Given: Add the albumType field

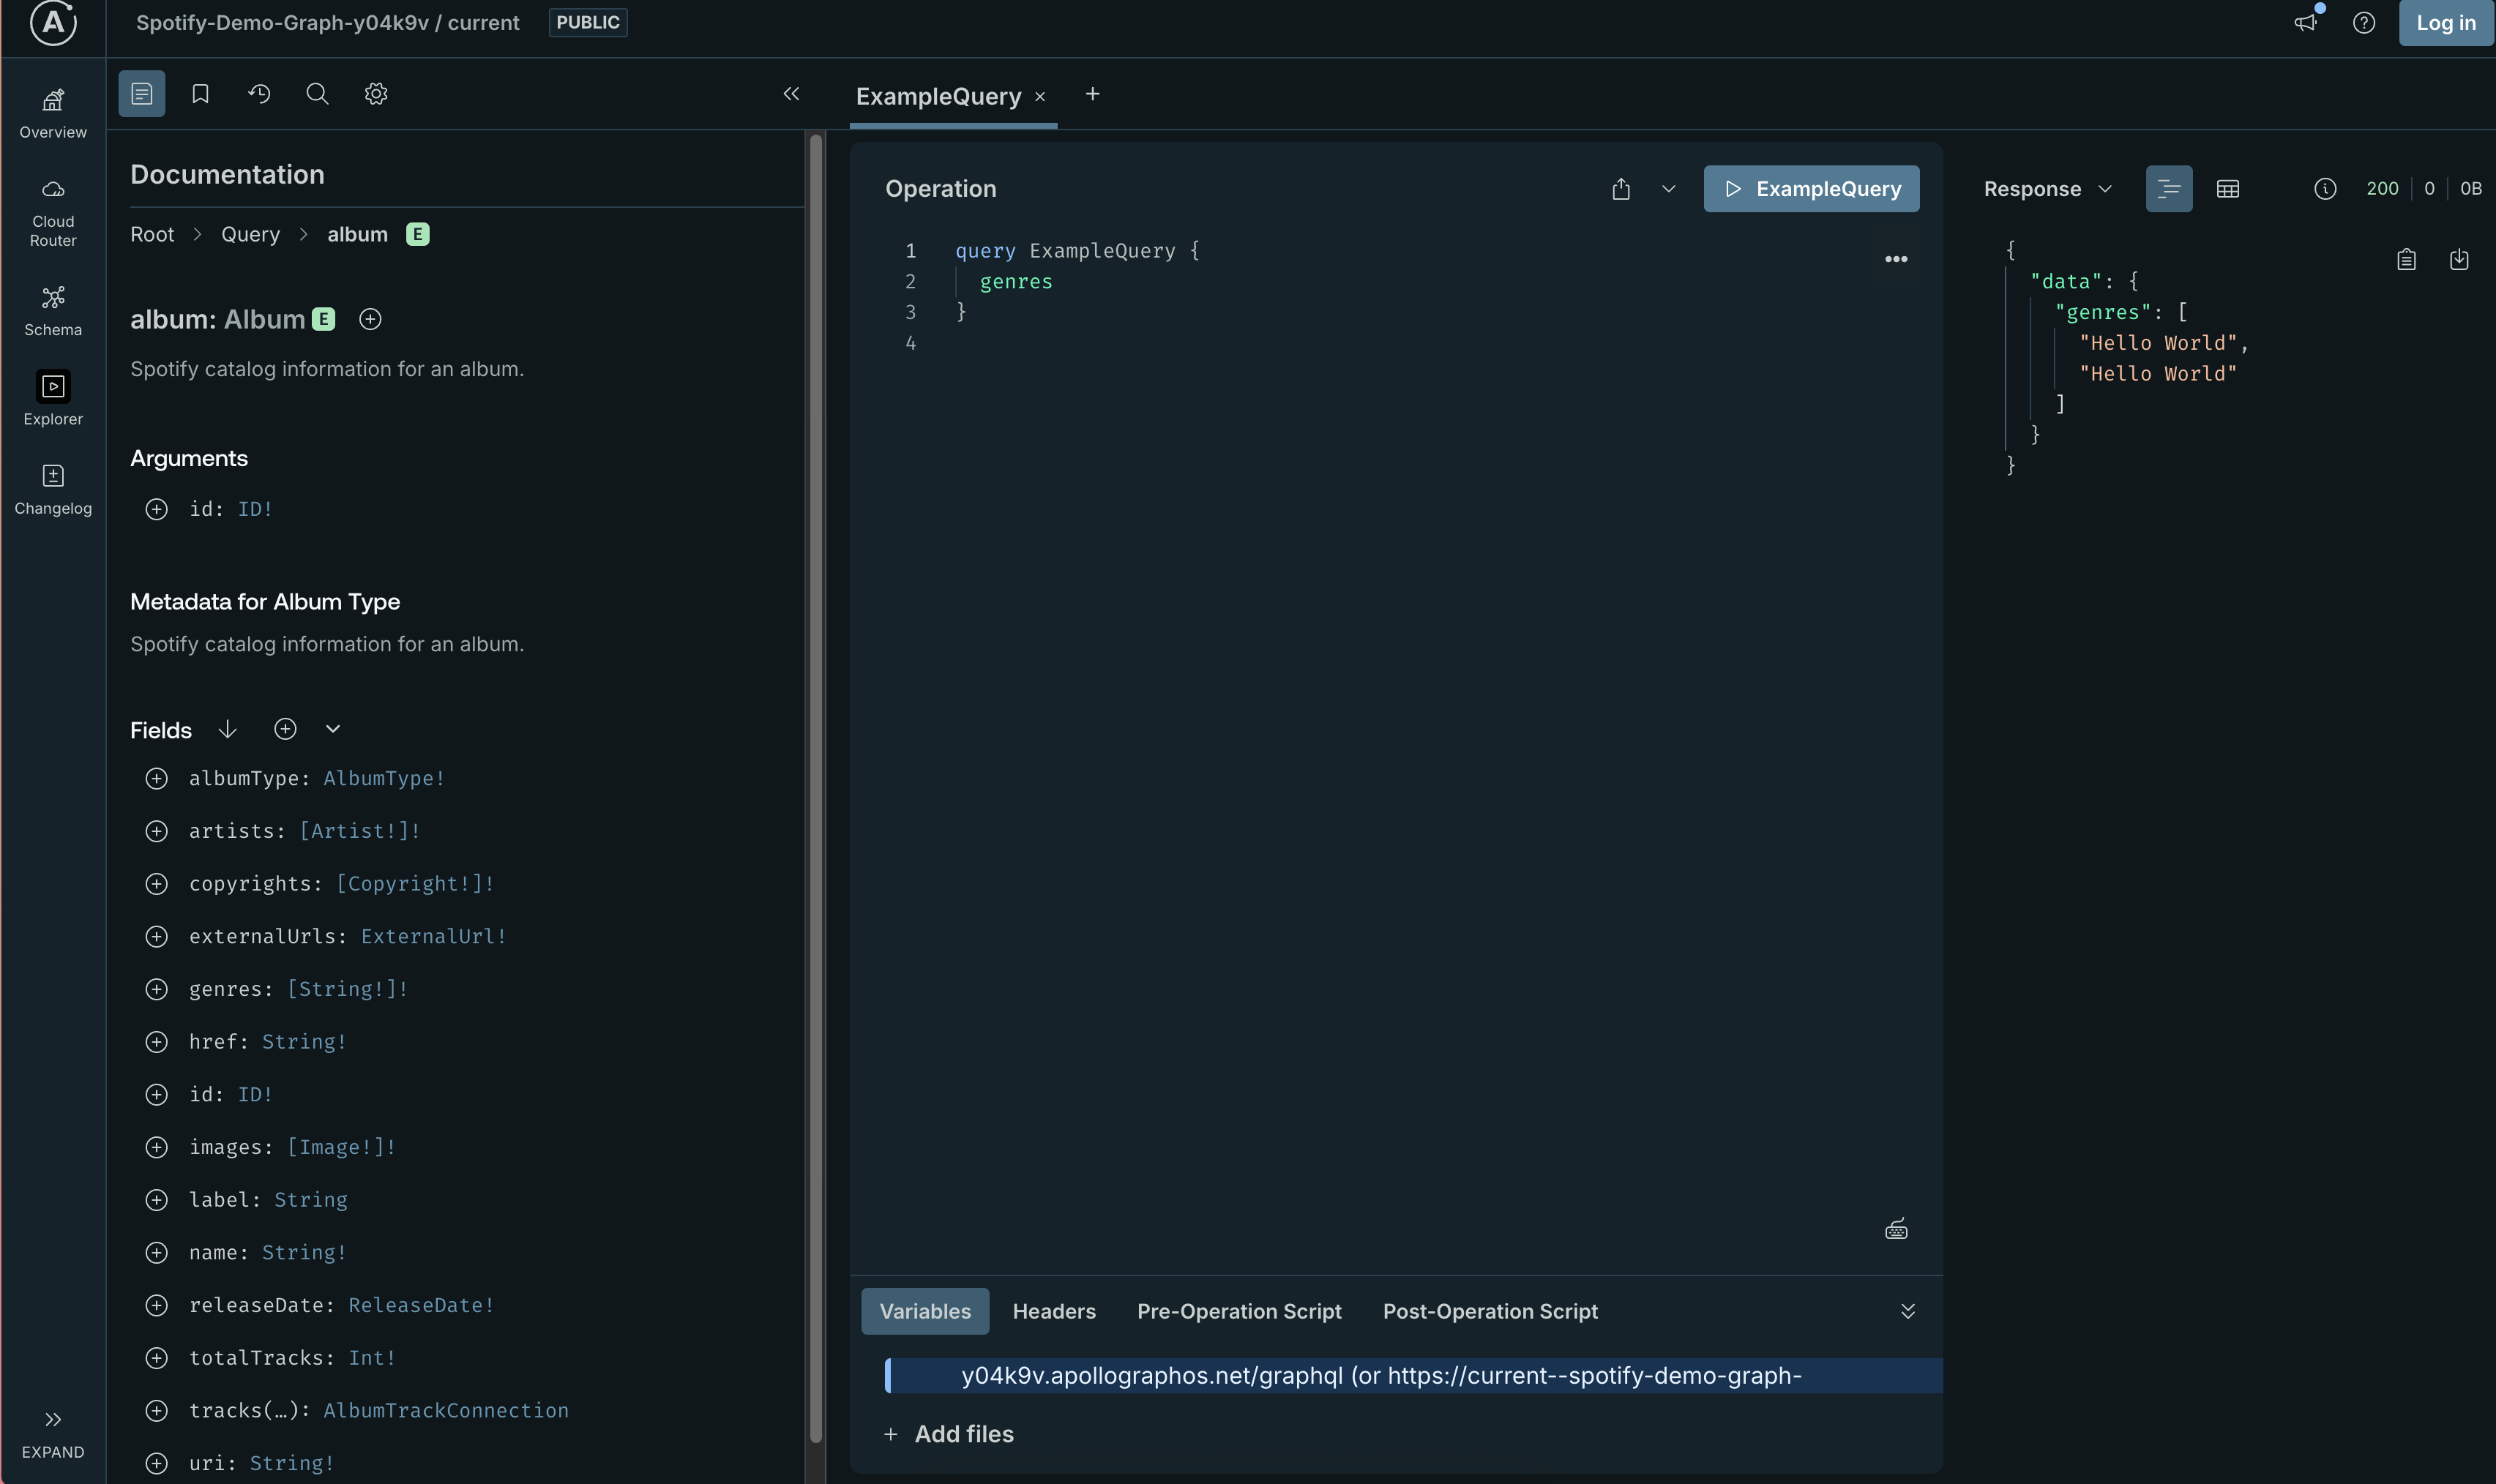Looking at the screenshot, I should pos(156,778).
